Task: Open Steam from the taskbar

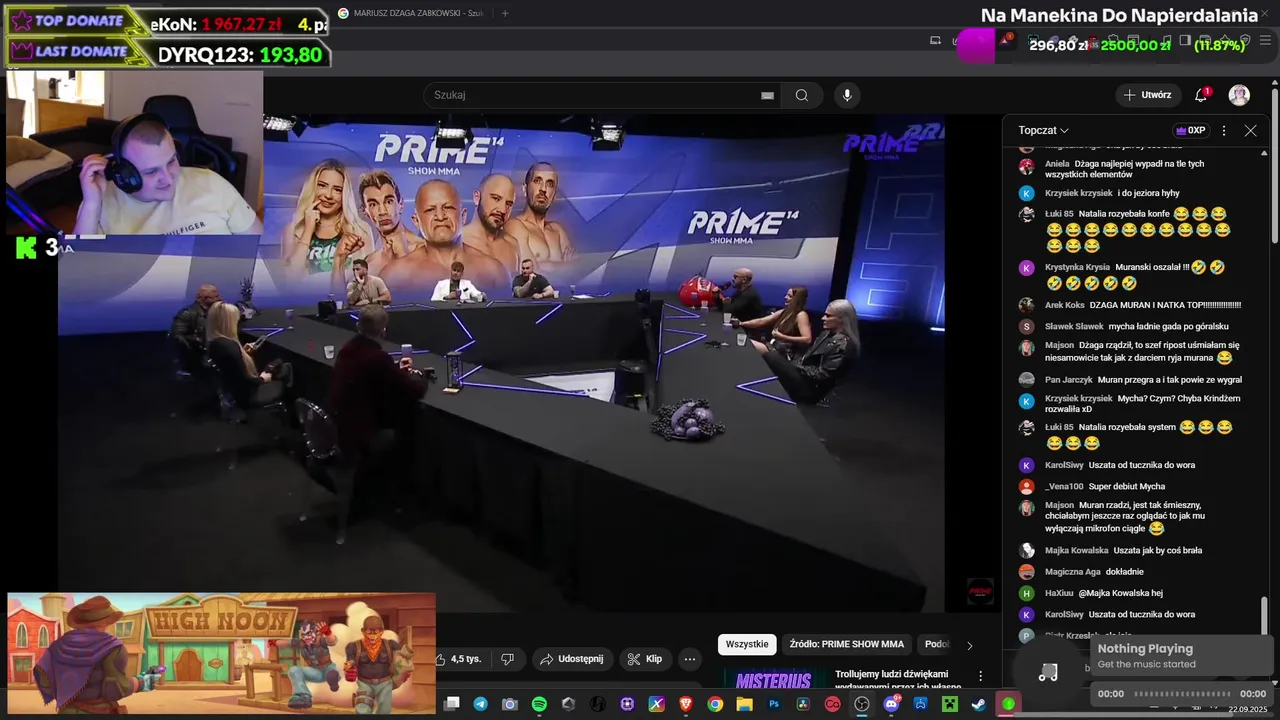Action: click(x=979, y=704)
